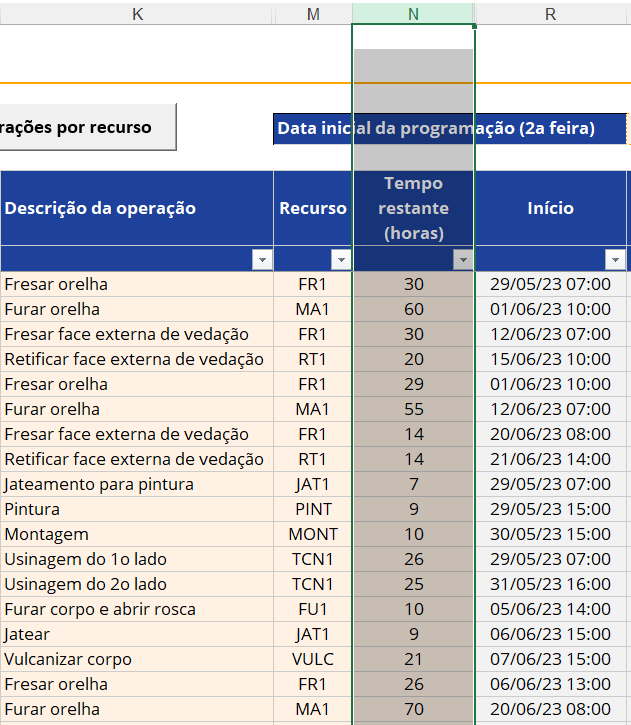Select column M header

click(x=314, y=13)
